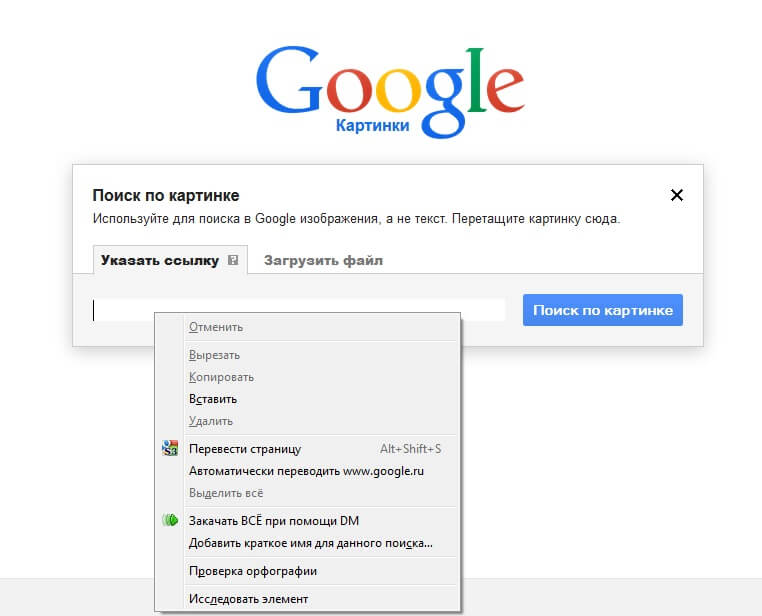Viewport: 762px width, 616px height.
Task: Focus the image URL input field
Action: coord(298,310)
